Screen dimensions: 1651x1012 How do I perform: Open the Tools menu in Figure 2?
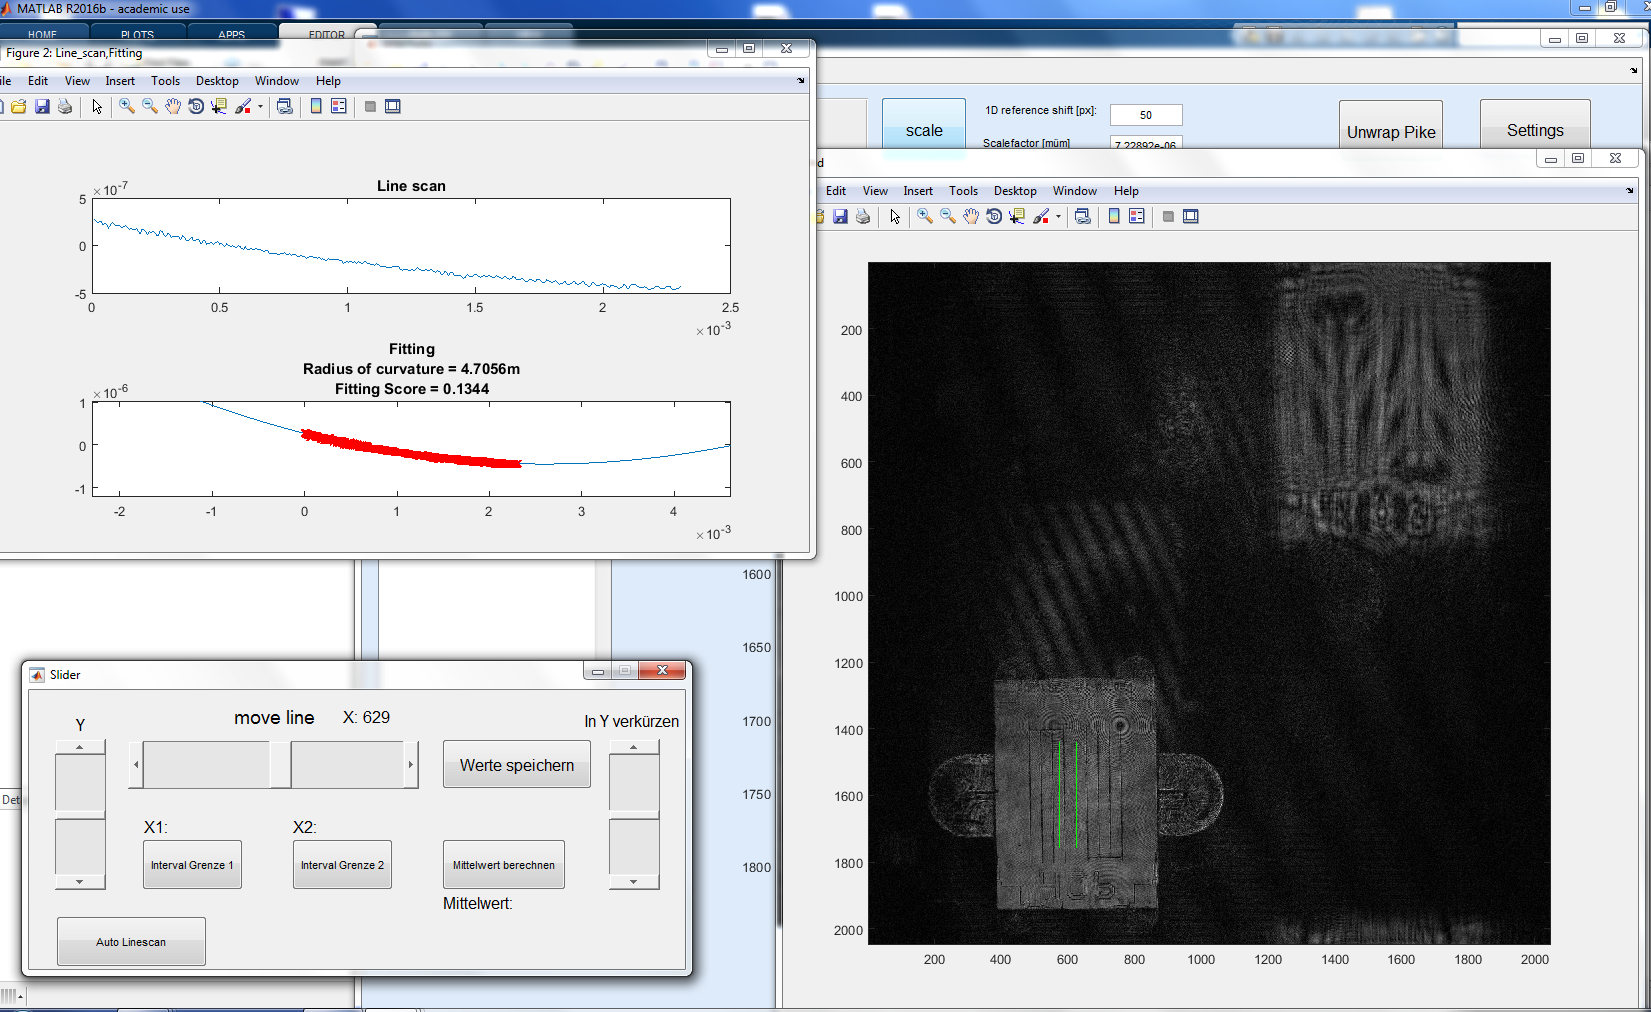pyautogui.click(x=165, y=81)
